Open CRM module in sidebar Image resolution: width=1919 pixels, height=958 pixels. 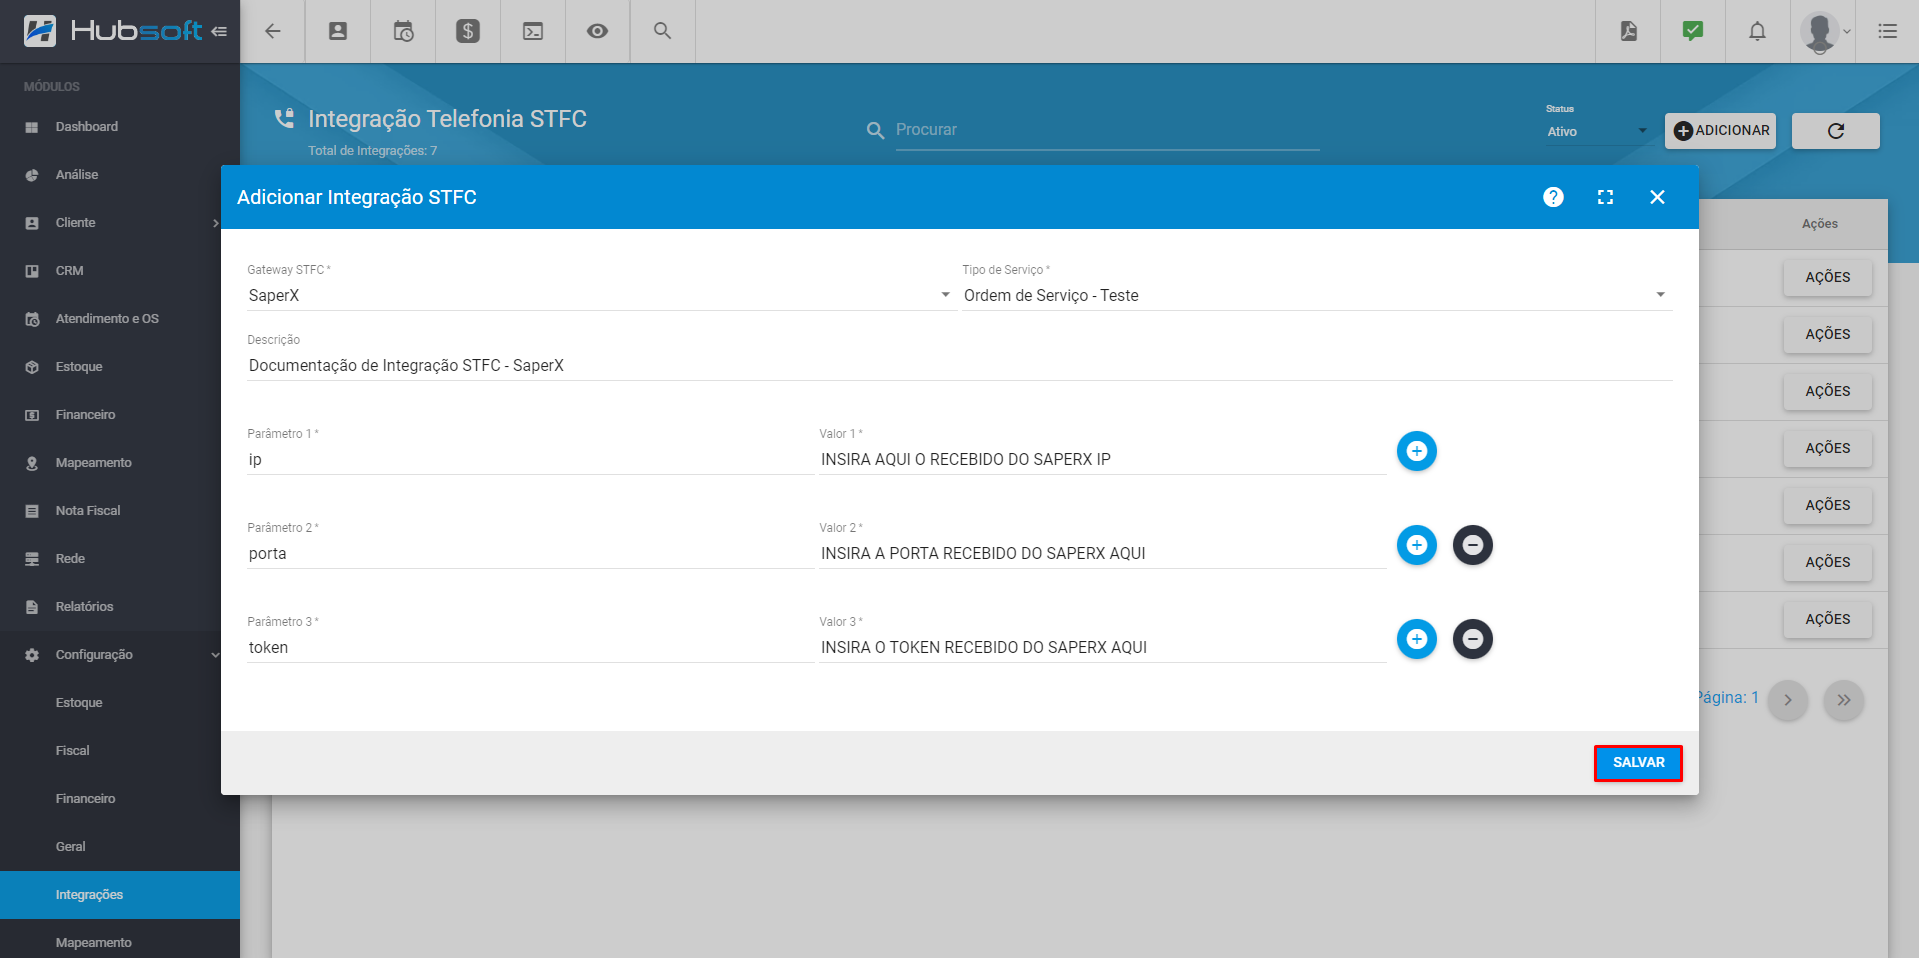pyautogui.click(x=120, y=271)
